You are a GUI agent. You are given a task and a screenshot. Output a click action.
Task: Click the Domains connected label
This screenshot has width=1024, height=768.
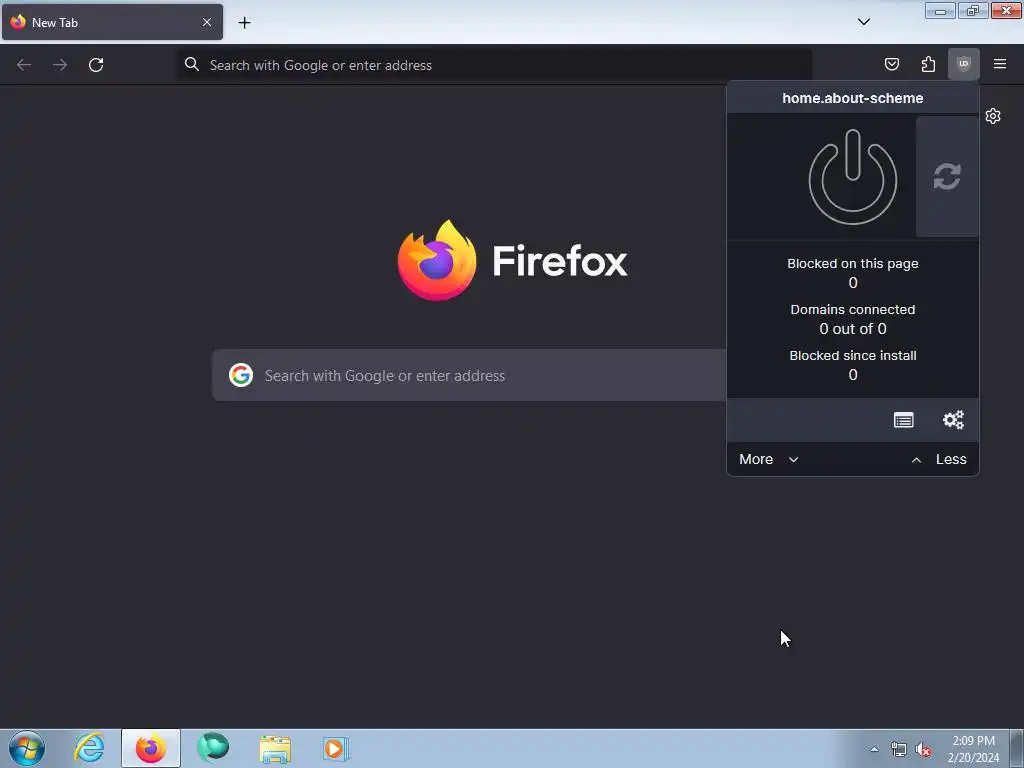click(852, 310)
